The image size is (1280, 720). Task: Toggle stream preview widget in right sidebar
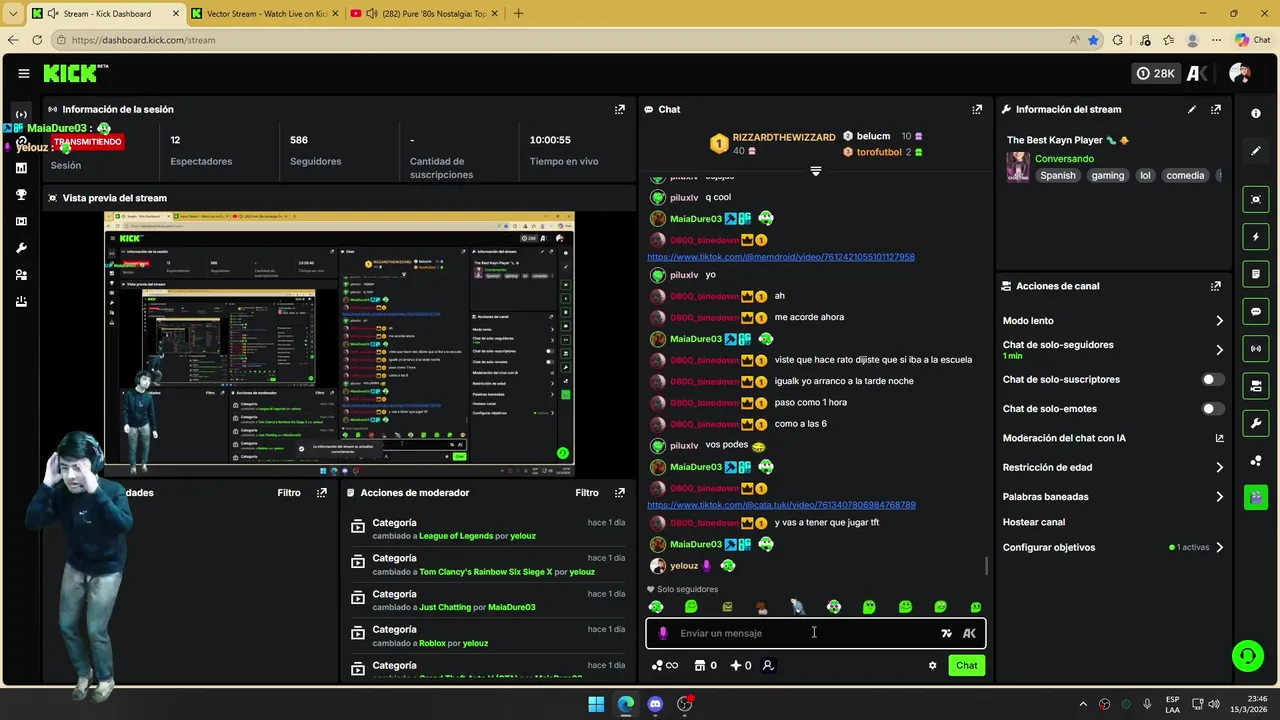(1256, 199)
